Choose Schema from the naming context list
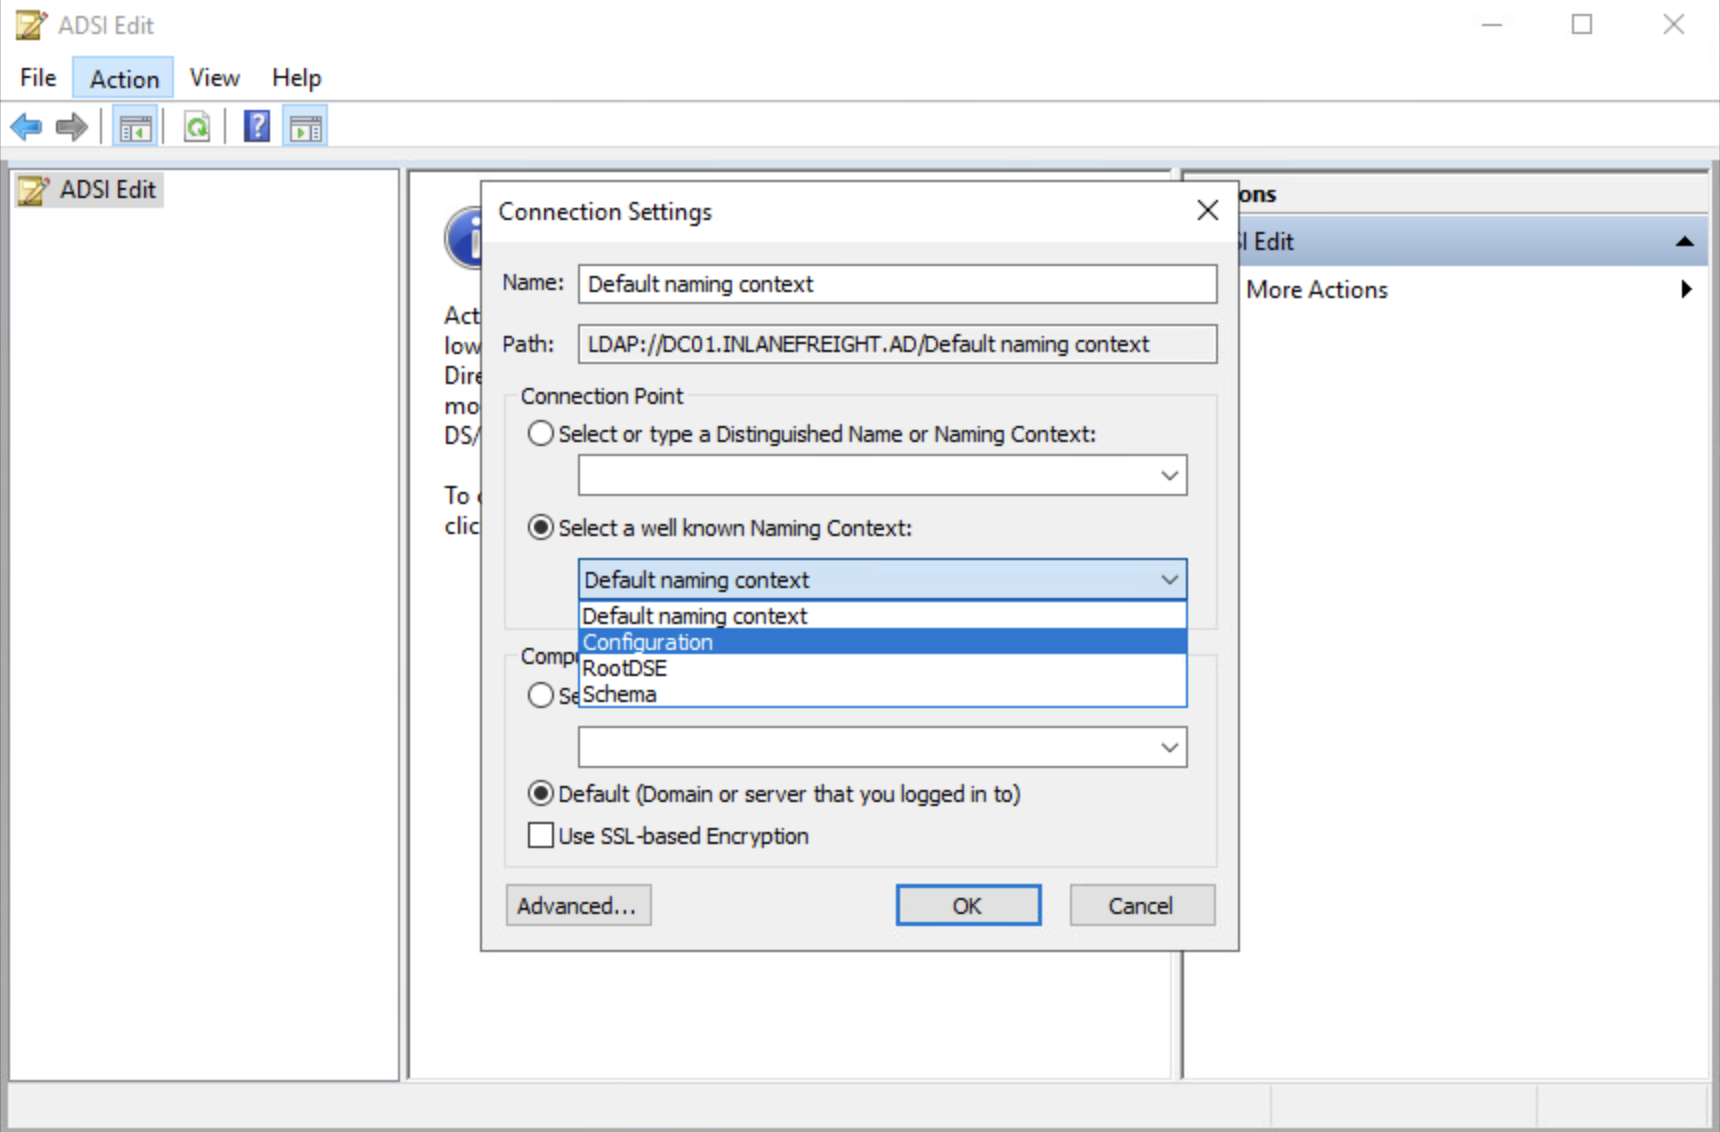The image size is (1720, 1132). point(620,694)
